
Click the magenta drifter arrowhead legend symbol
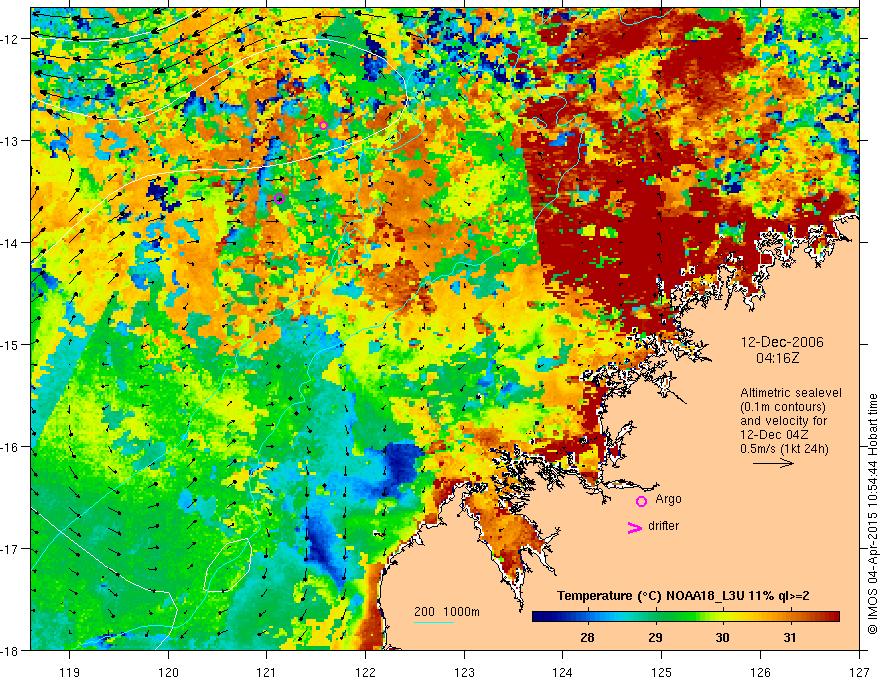coord(635,527)
